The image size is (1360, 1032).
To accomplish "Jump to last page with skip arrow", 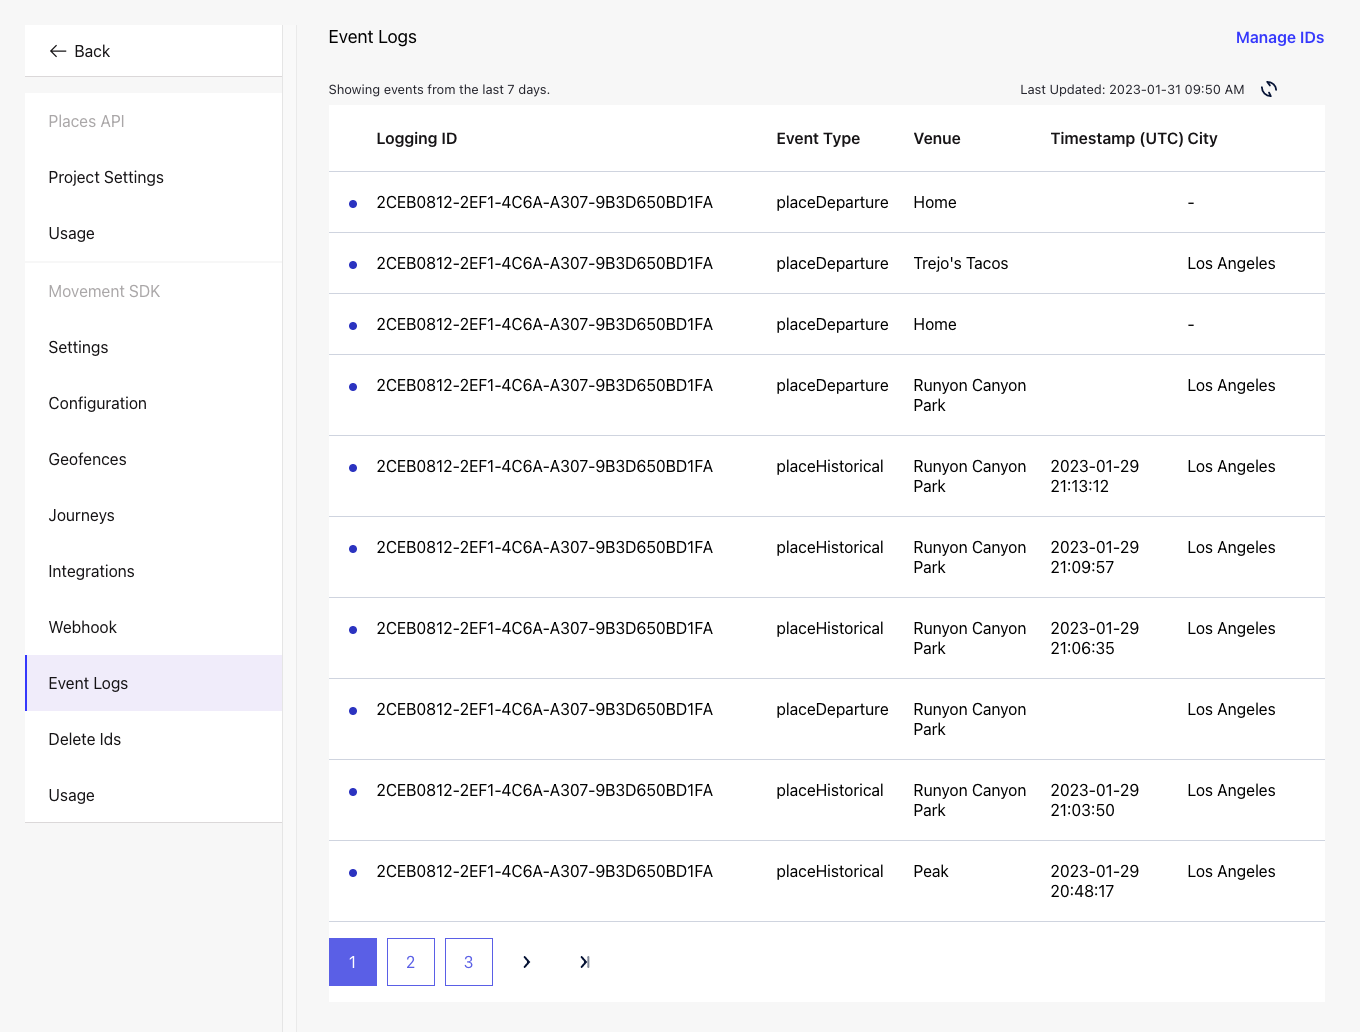I will pos(584,962).
